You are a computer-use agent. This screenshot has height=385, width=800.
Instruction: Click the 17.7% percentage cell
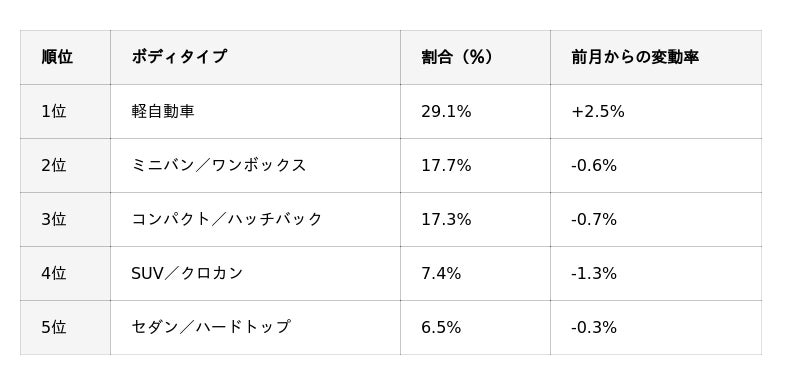(x=475, y=165)
